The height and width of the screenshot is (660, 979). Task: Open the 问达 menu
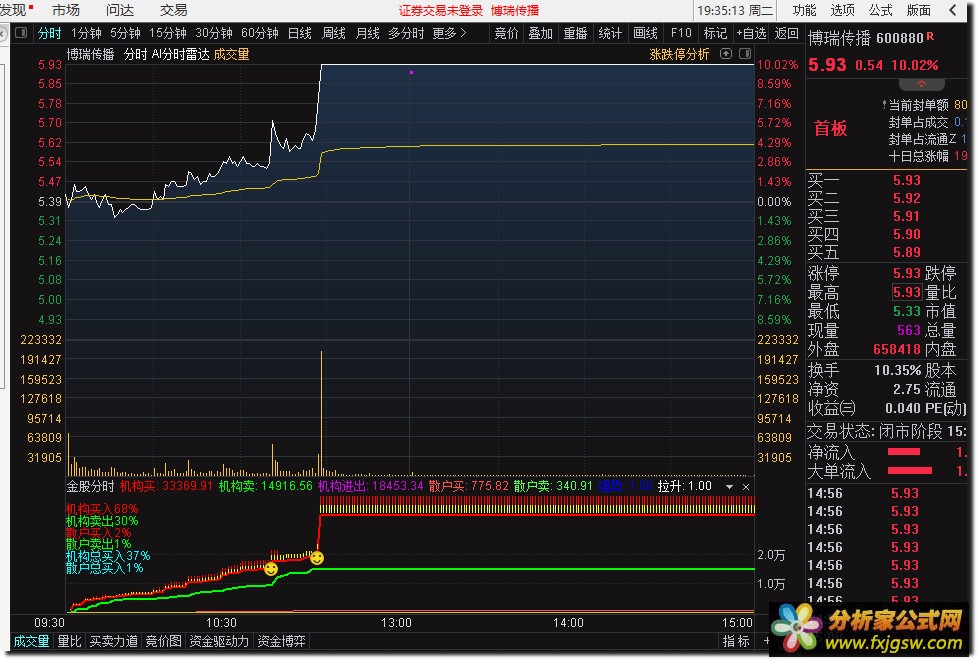click(119, 10)
